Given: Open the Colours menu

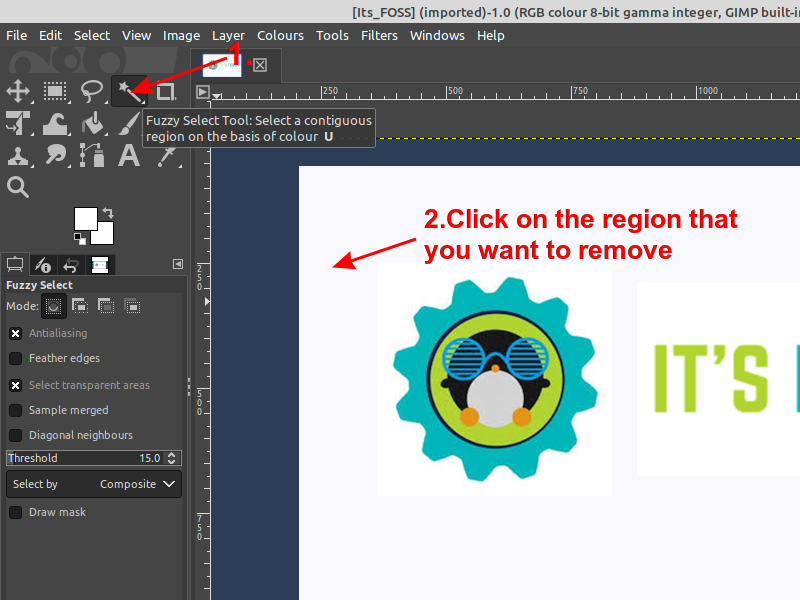Looking at the screenshot, I should (x=280, y=35).
